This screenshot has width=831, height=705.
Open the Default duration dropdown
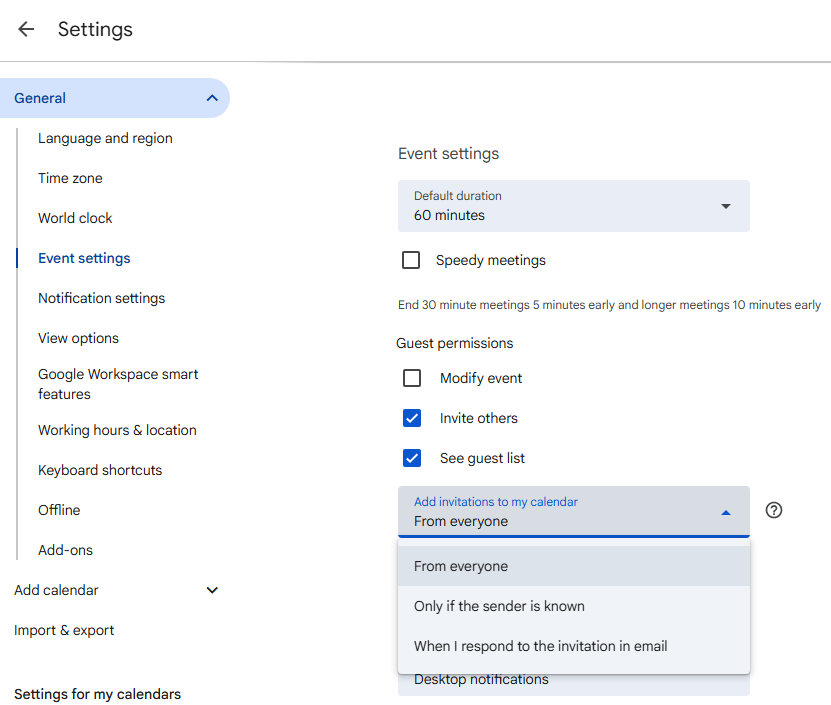pos(573,206)
